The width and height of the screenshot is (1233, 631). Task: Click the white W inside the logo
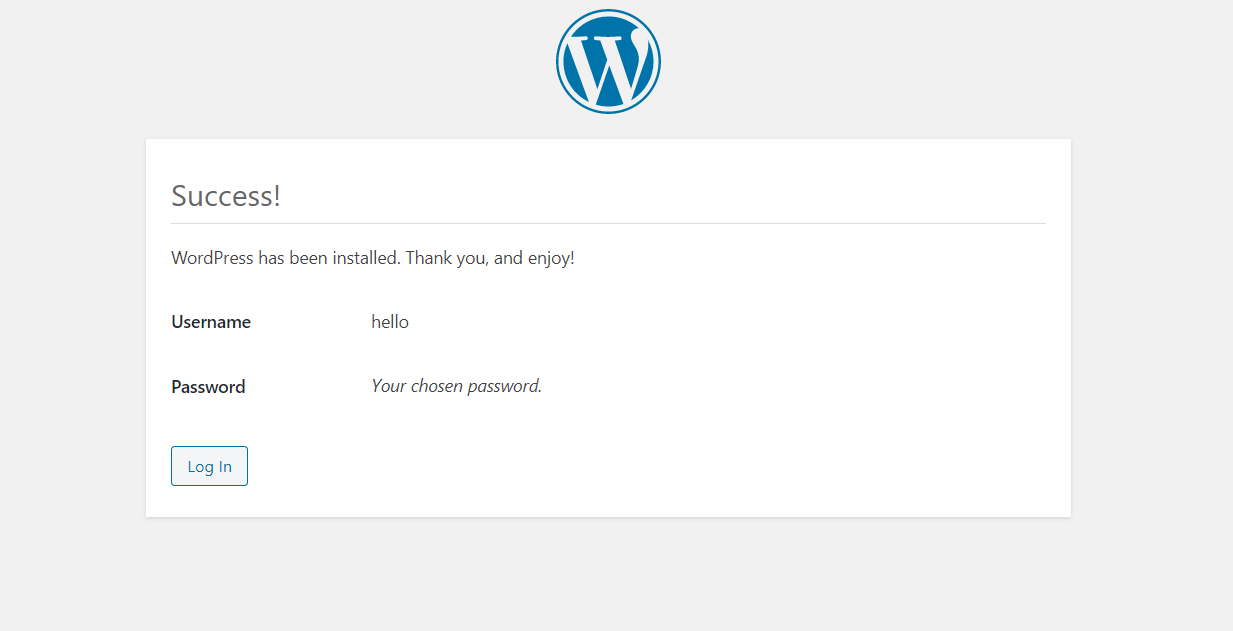point(608,67)
